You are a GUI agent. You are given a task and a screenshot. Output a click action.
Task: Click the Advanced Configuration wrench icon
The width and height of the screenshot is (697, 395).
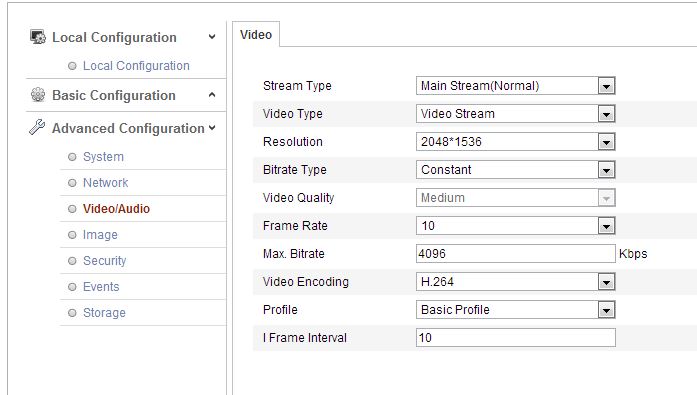37,128
